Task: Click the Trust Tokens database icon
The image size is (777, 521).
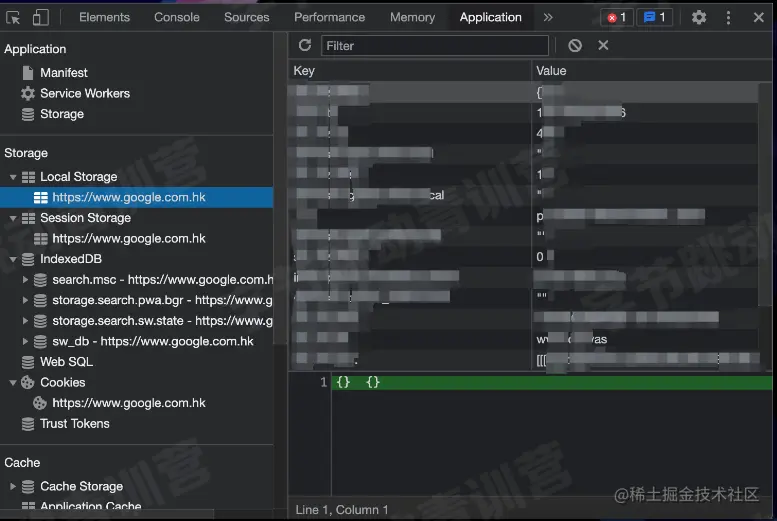Action: [x=28, y=424]
